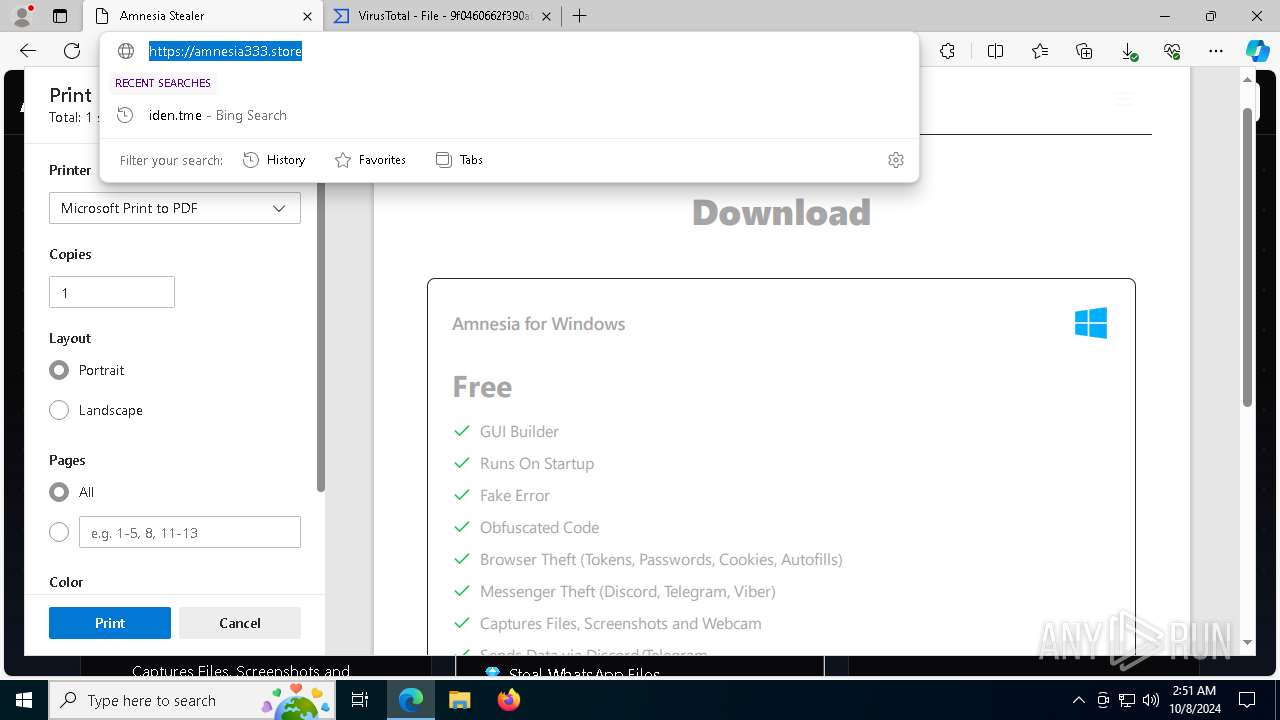Click the 'Obfuscated Code' feature text

pyautogui.click(x=539, y=527)
